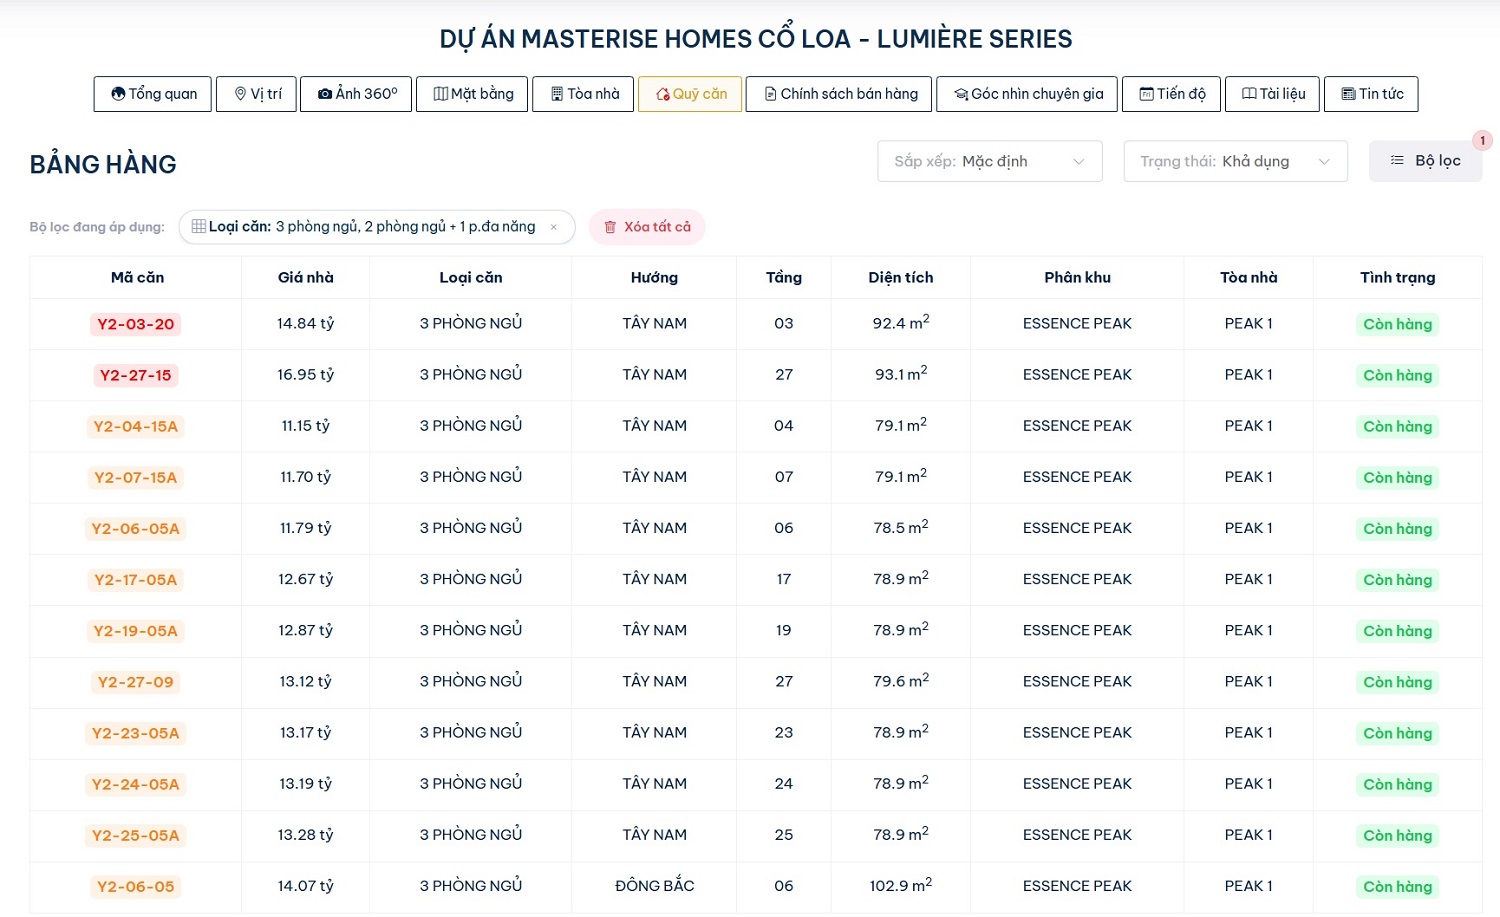Image resolution: width=1500 pixels, height=917 pixels.
Task: Click Còn hàng status for Y2-06-05
Action: click(1397, 887)
